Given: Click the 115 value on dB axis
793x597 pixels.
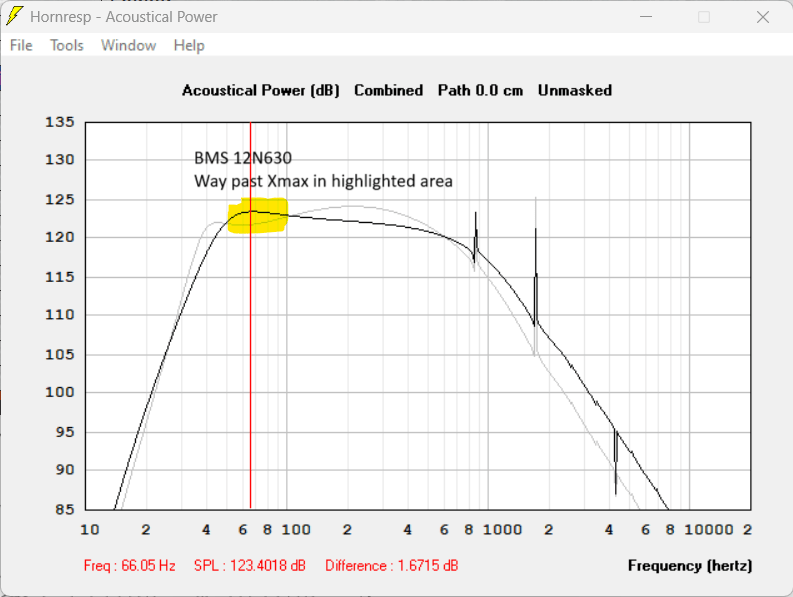Looking at the screenshot, I should click(60, 277).
